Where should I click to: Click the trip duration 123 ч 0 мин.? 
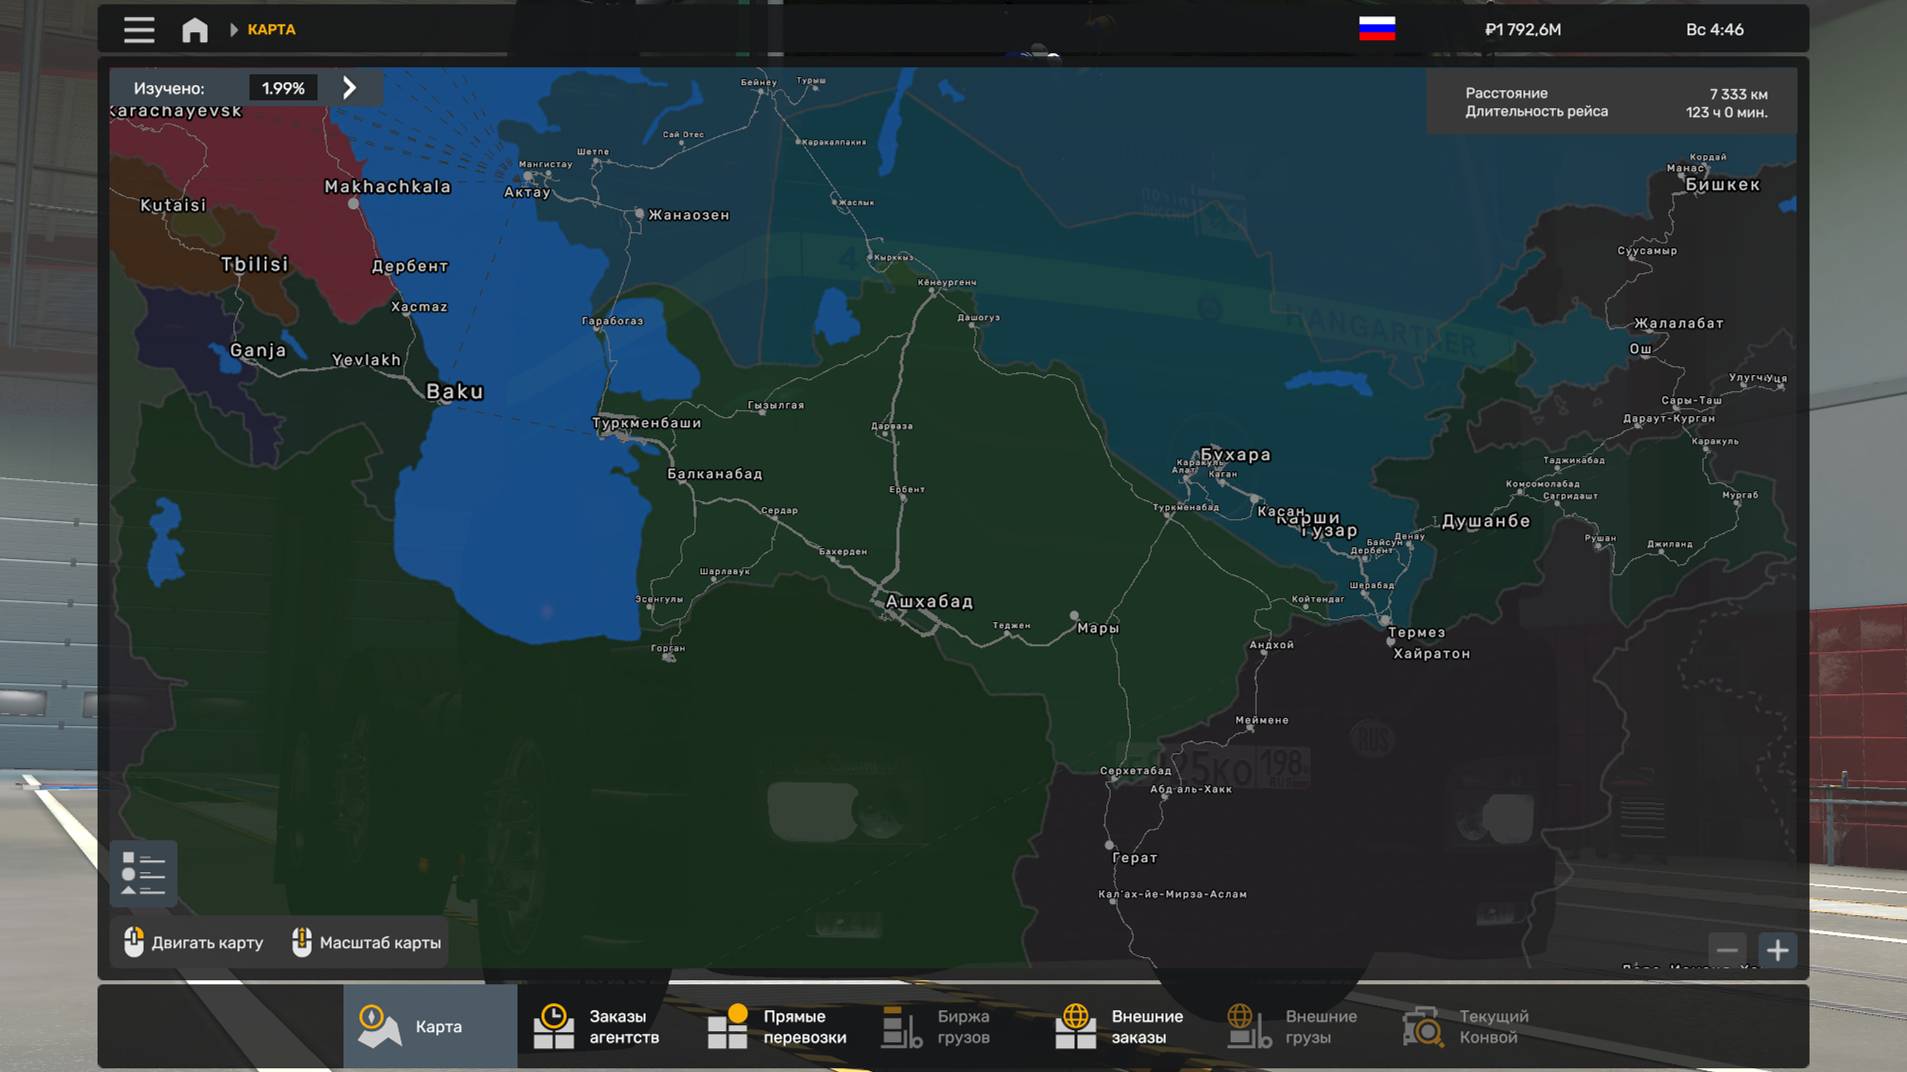coord(1727,112)
